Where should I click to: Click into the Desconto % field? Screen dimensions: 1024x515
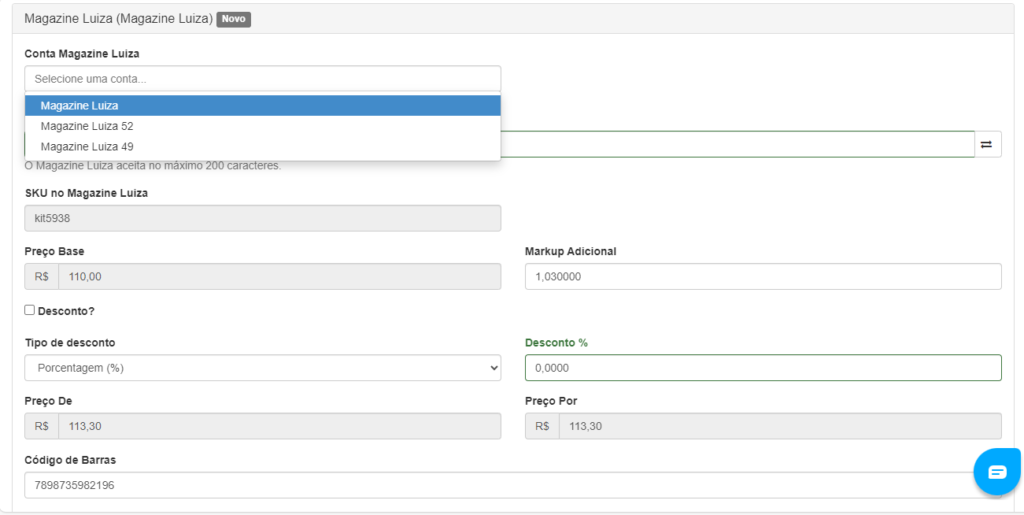point(763,367)
